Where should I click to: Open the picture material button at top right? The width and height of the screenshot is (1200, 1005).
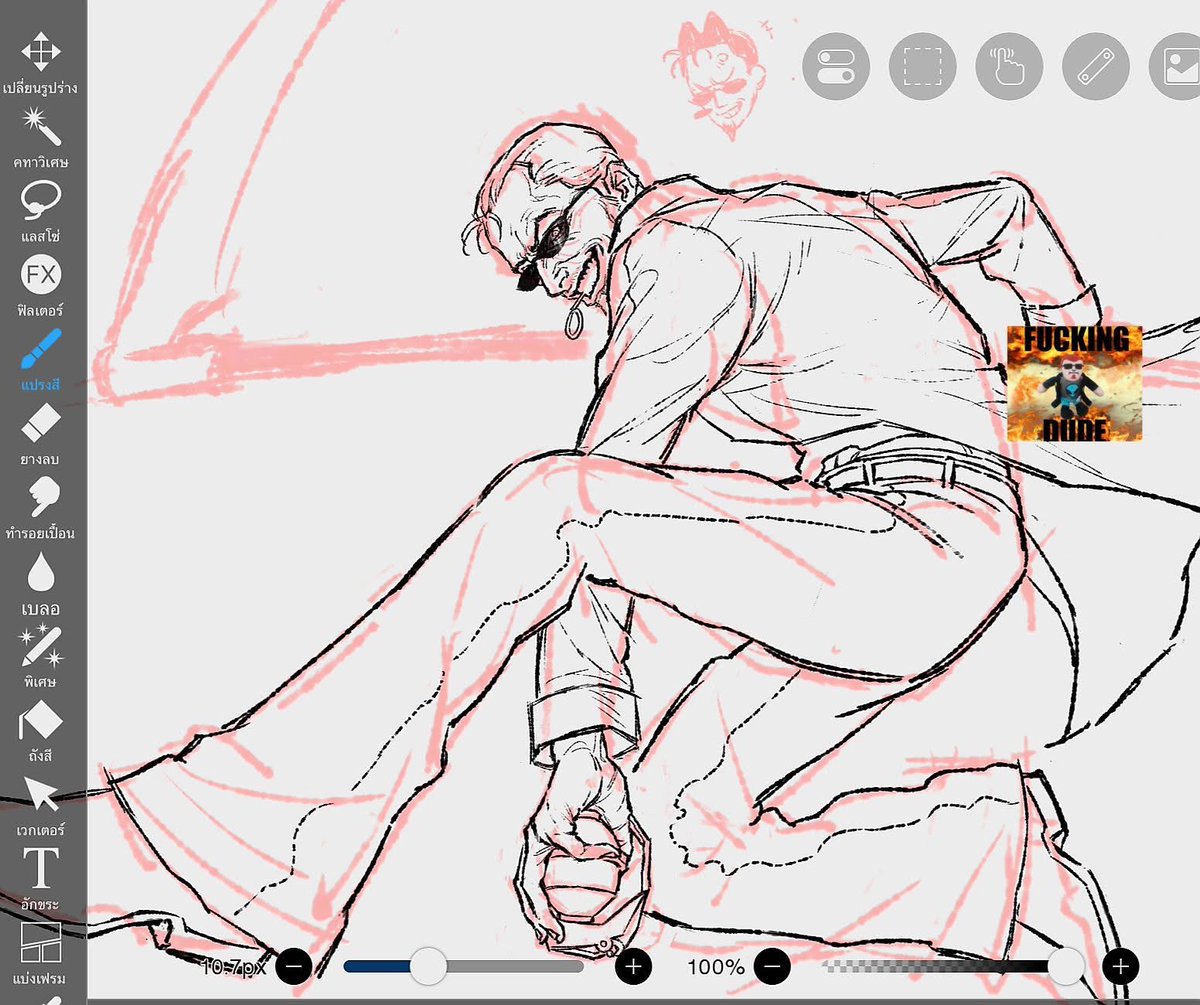(1175, 65)
